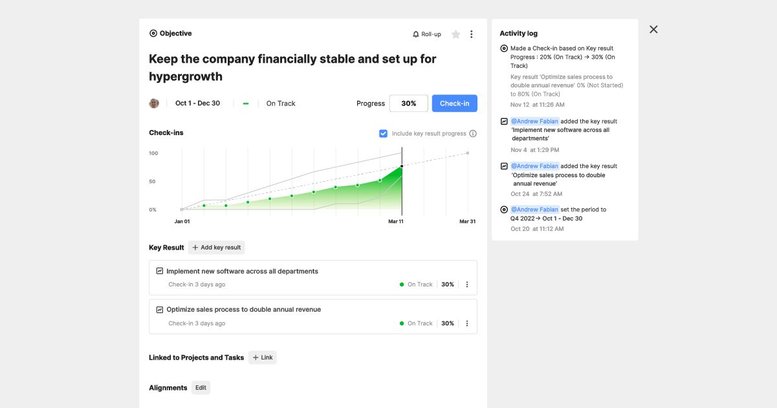Viewport: 777px width, 408px height.
Task: Star this objective as favorite
Action: (x=455, y=34)
